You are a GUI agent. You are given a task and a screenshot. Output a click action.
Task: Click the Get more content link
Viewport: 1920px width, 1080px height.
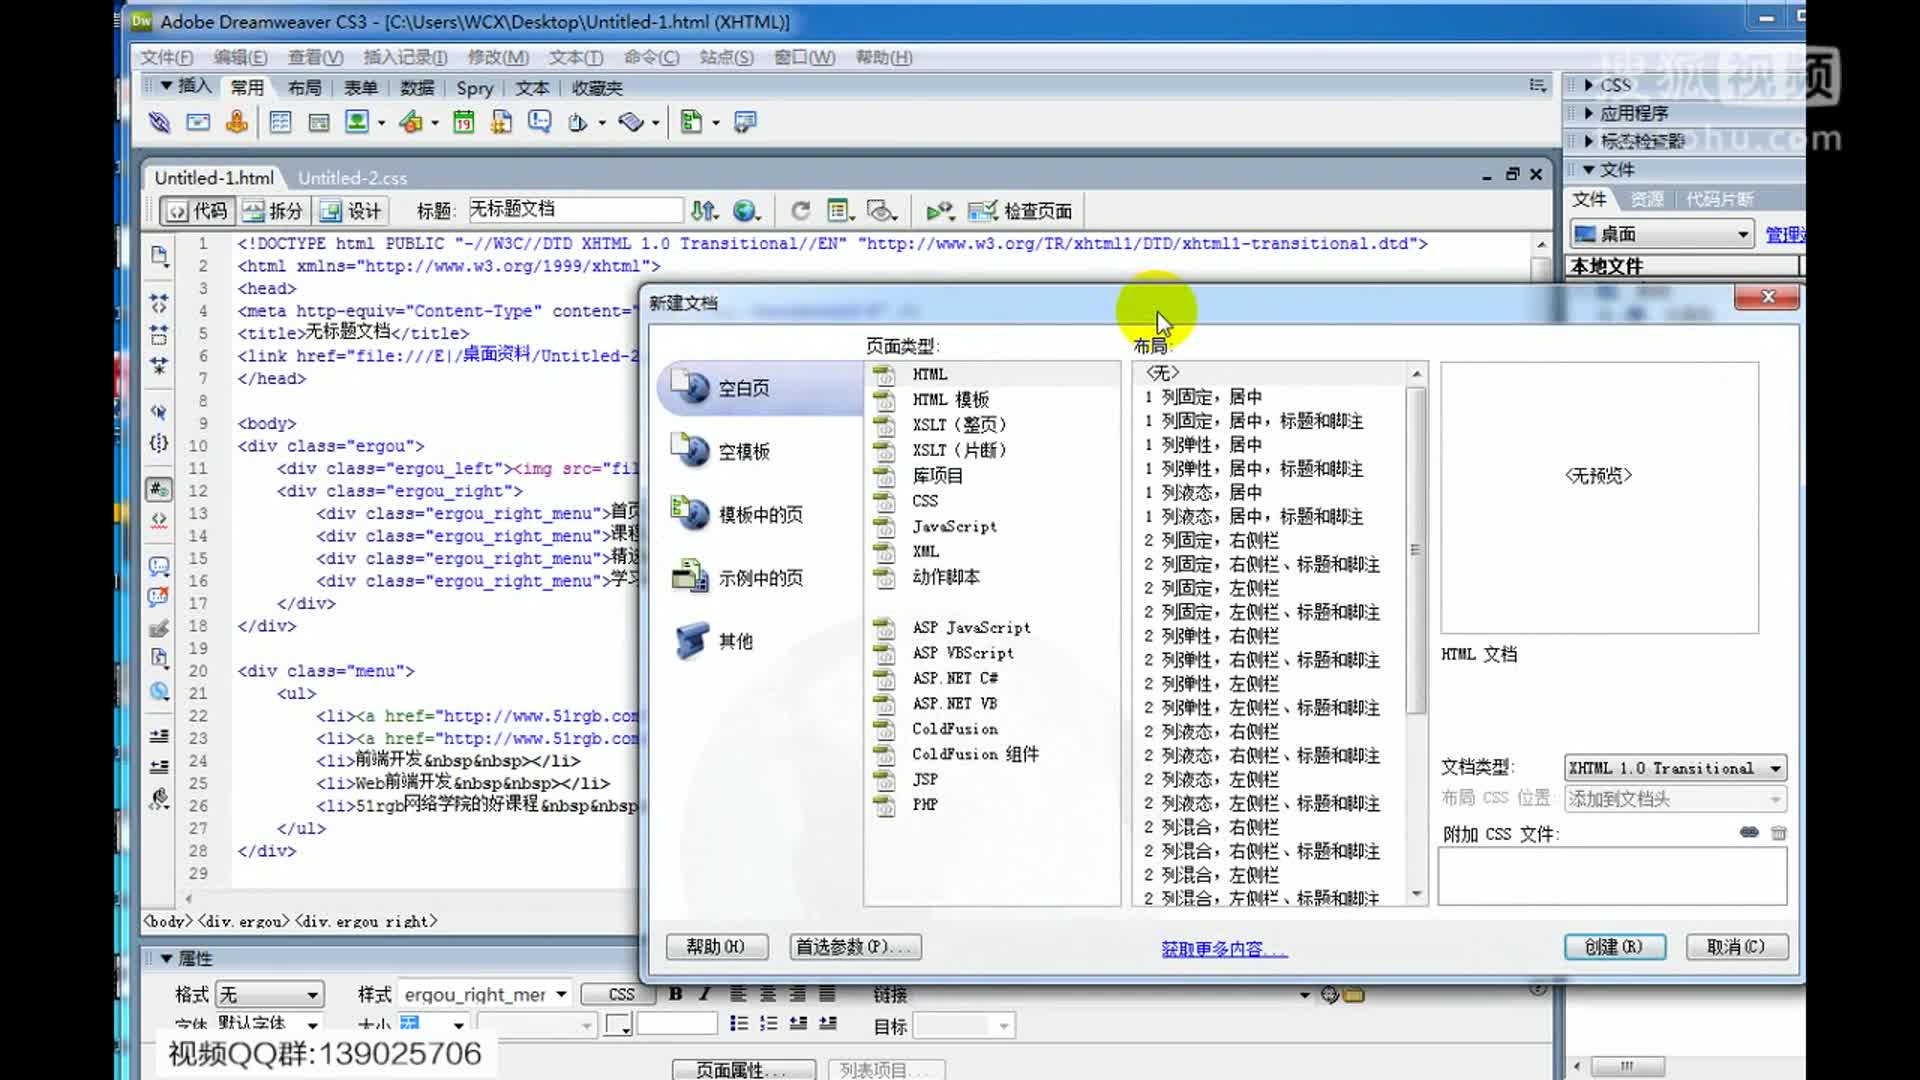[x=1224, y=949]
